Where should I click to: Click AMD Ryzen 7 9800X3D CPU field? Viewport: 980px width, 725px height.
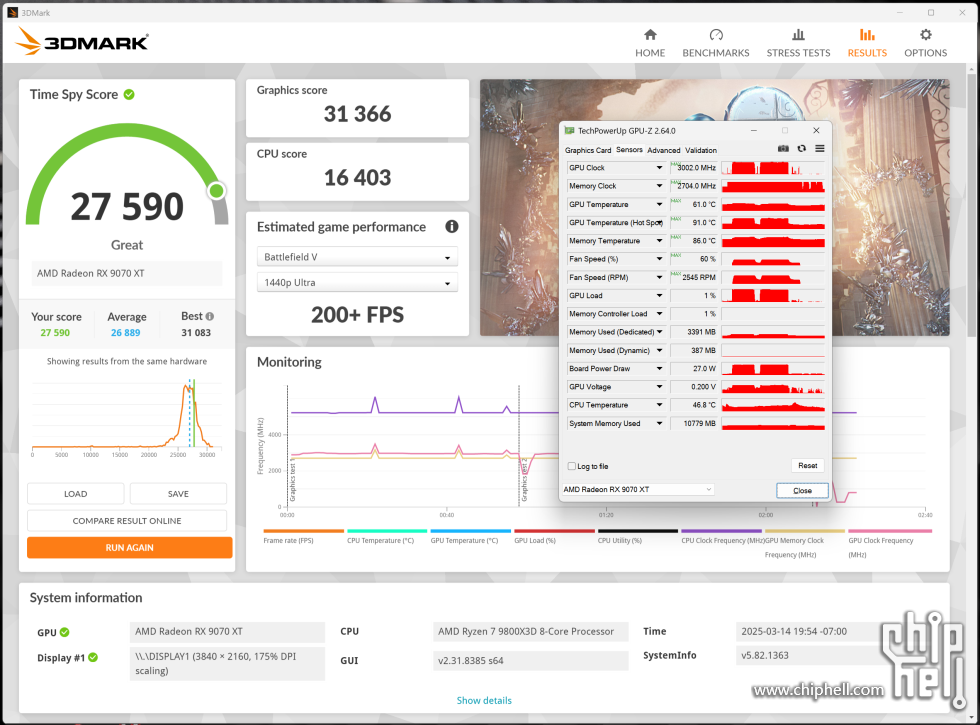tap(530, 632)
